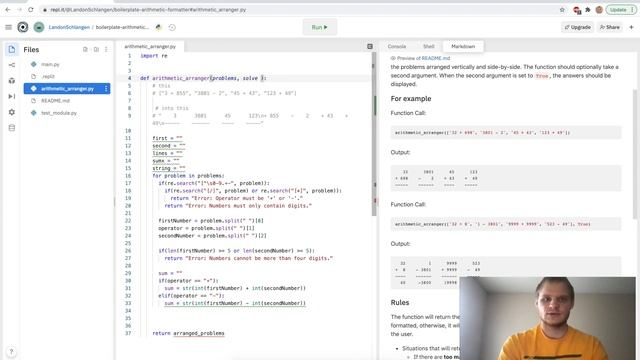Click the help question mark icon

(x=11, y=351)
